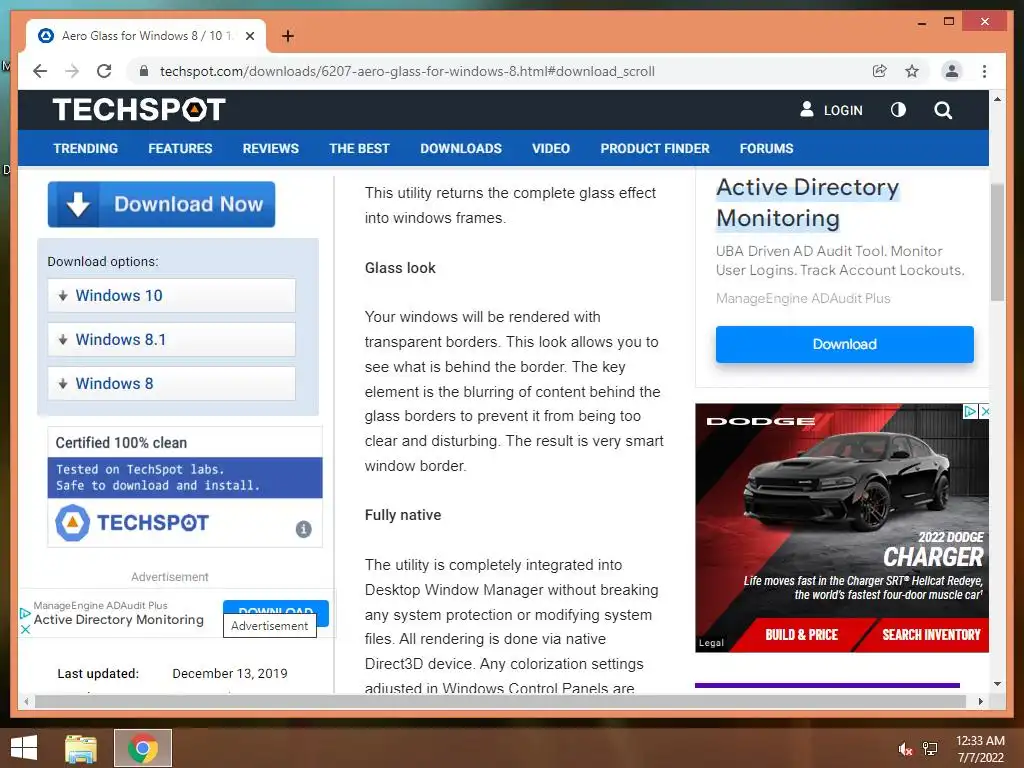Viewport: 1024px width, 768px height.
Task: Visit the FORUMS page
Action: pyautogui.click(x=766, y=148)
